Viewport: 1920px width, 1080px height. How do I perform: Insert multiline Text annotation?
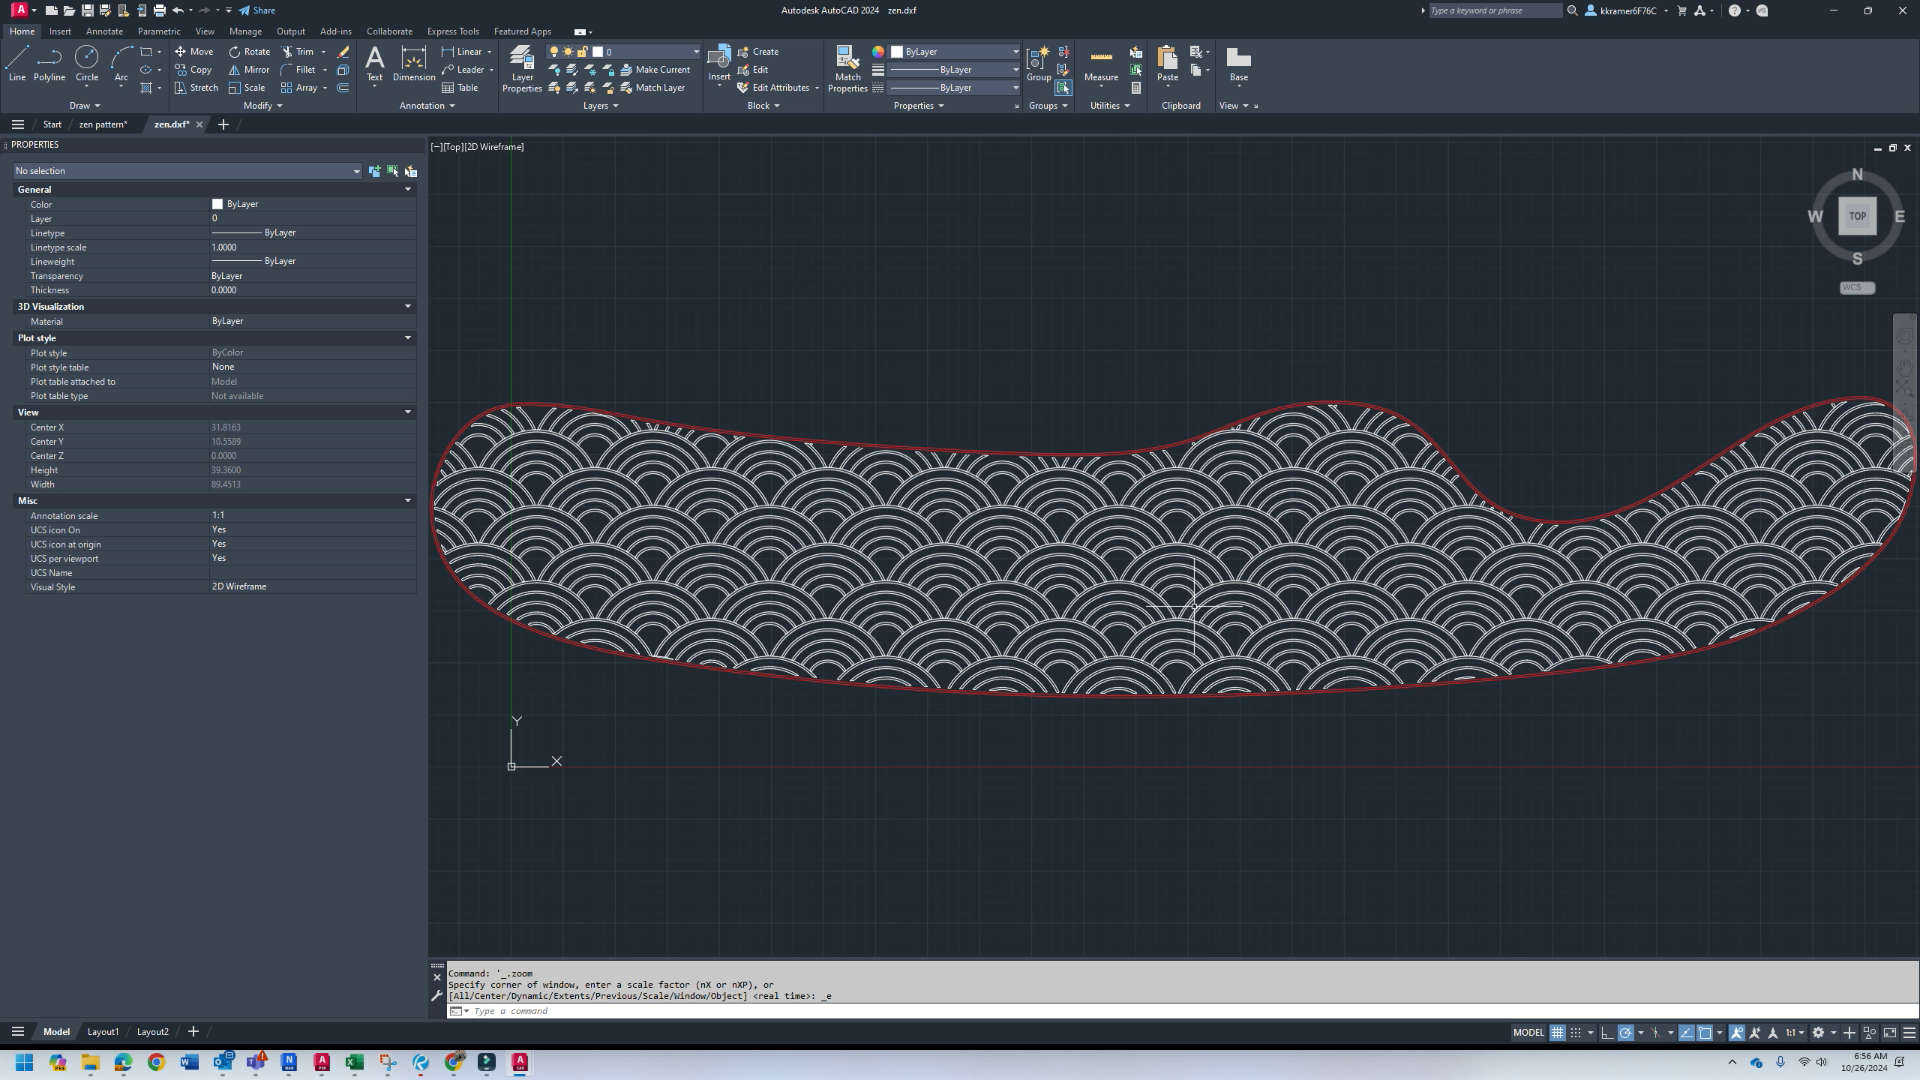pos(374,63)
